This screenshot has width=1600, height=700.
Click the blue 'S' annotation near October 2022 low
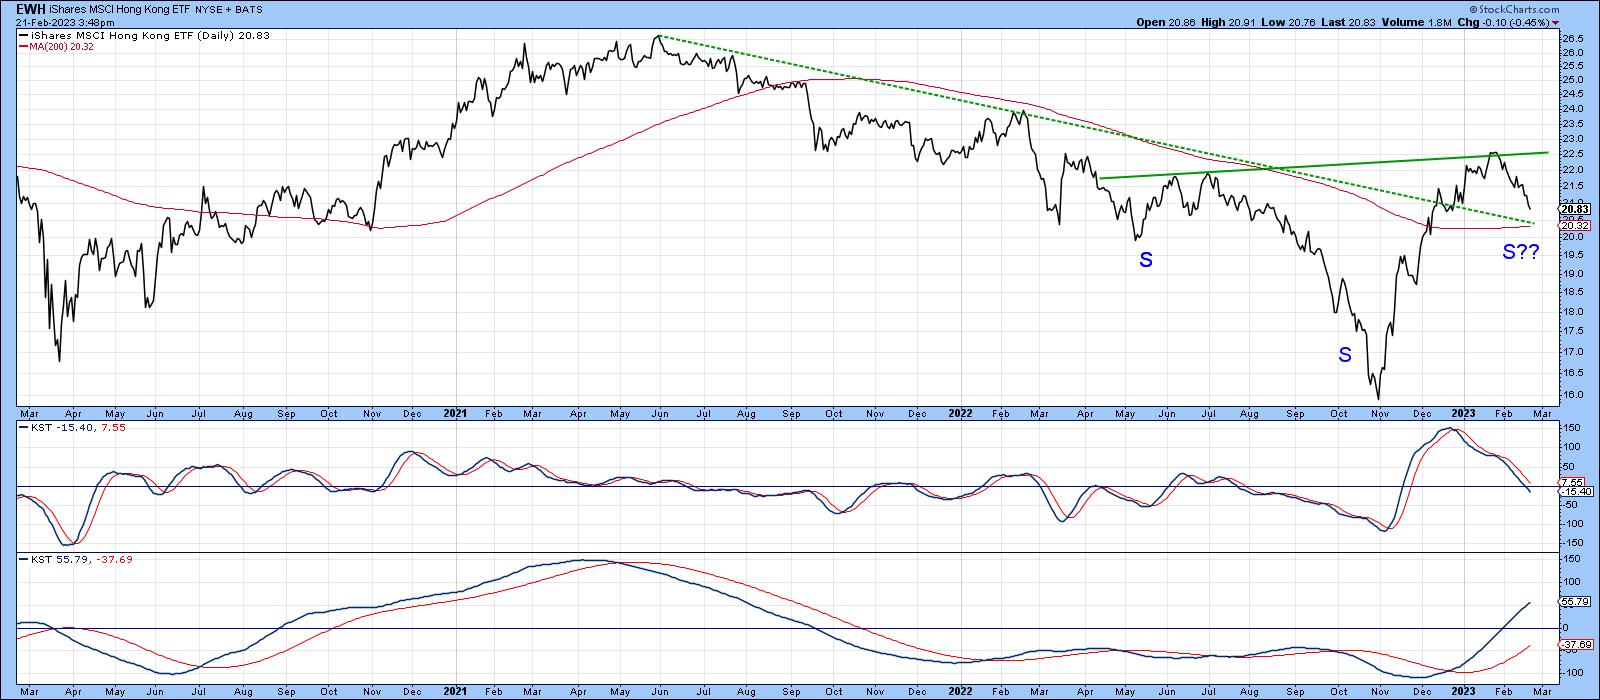point(1345,354)
